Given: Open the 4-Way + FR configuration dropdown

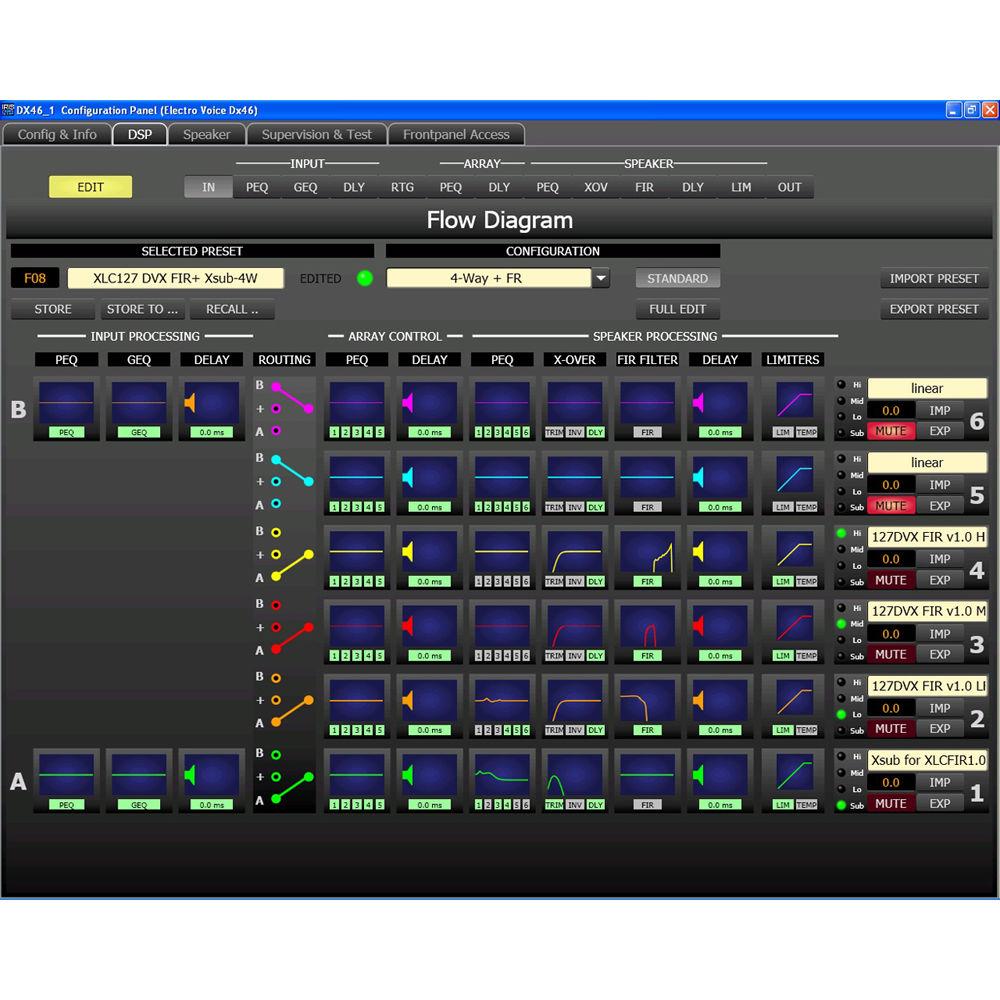Looking at the screenshot, I should tap(600, 278).
